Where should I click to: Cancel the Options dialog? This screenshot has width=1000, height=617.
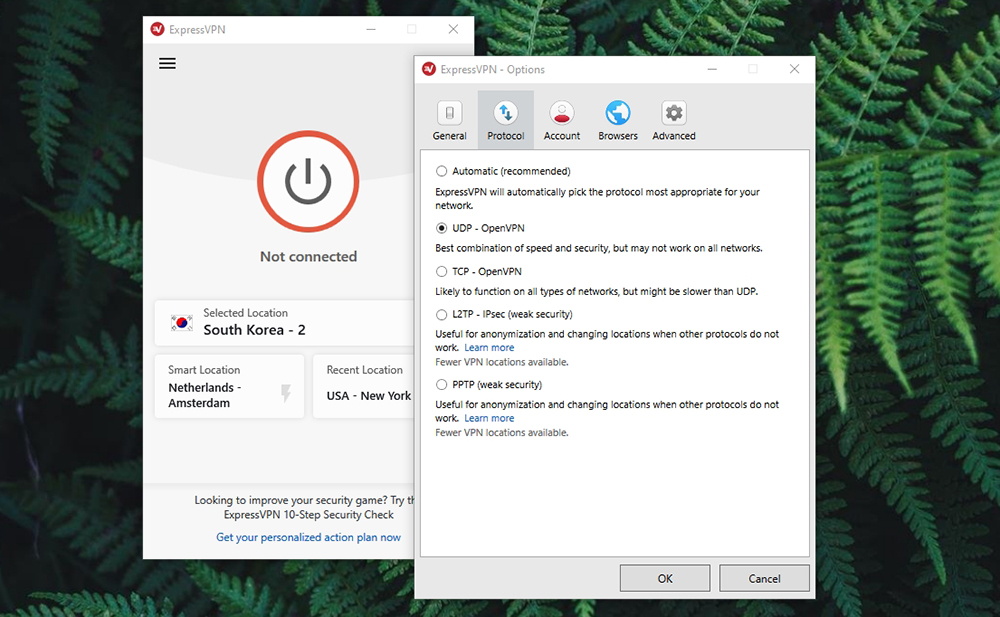tap(764, 578)
